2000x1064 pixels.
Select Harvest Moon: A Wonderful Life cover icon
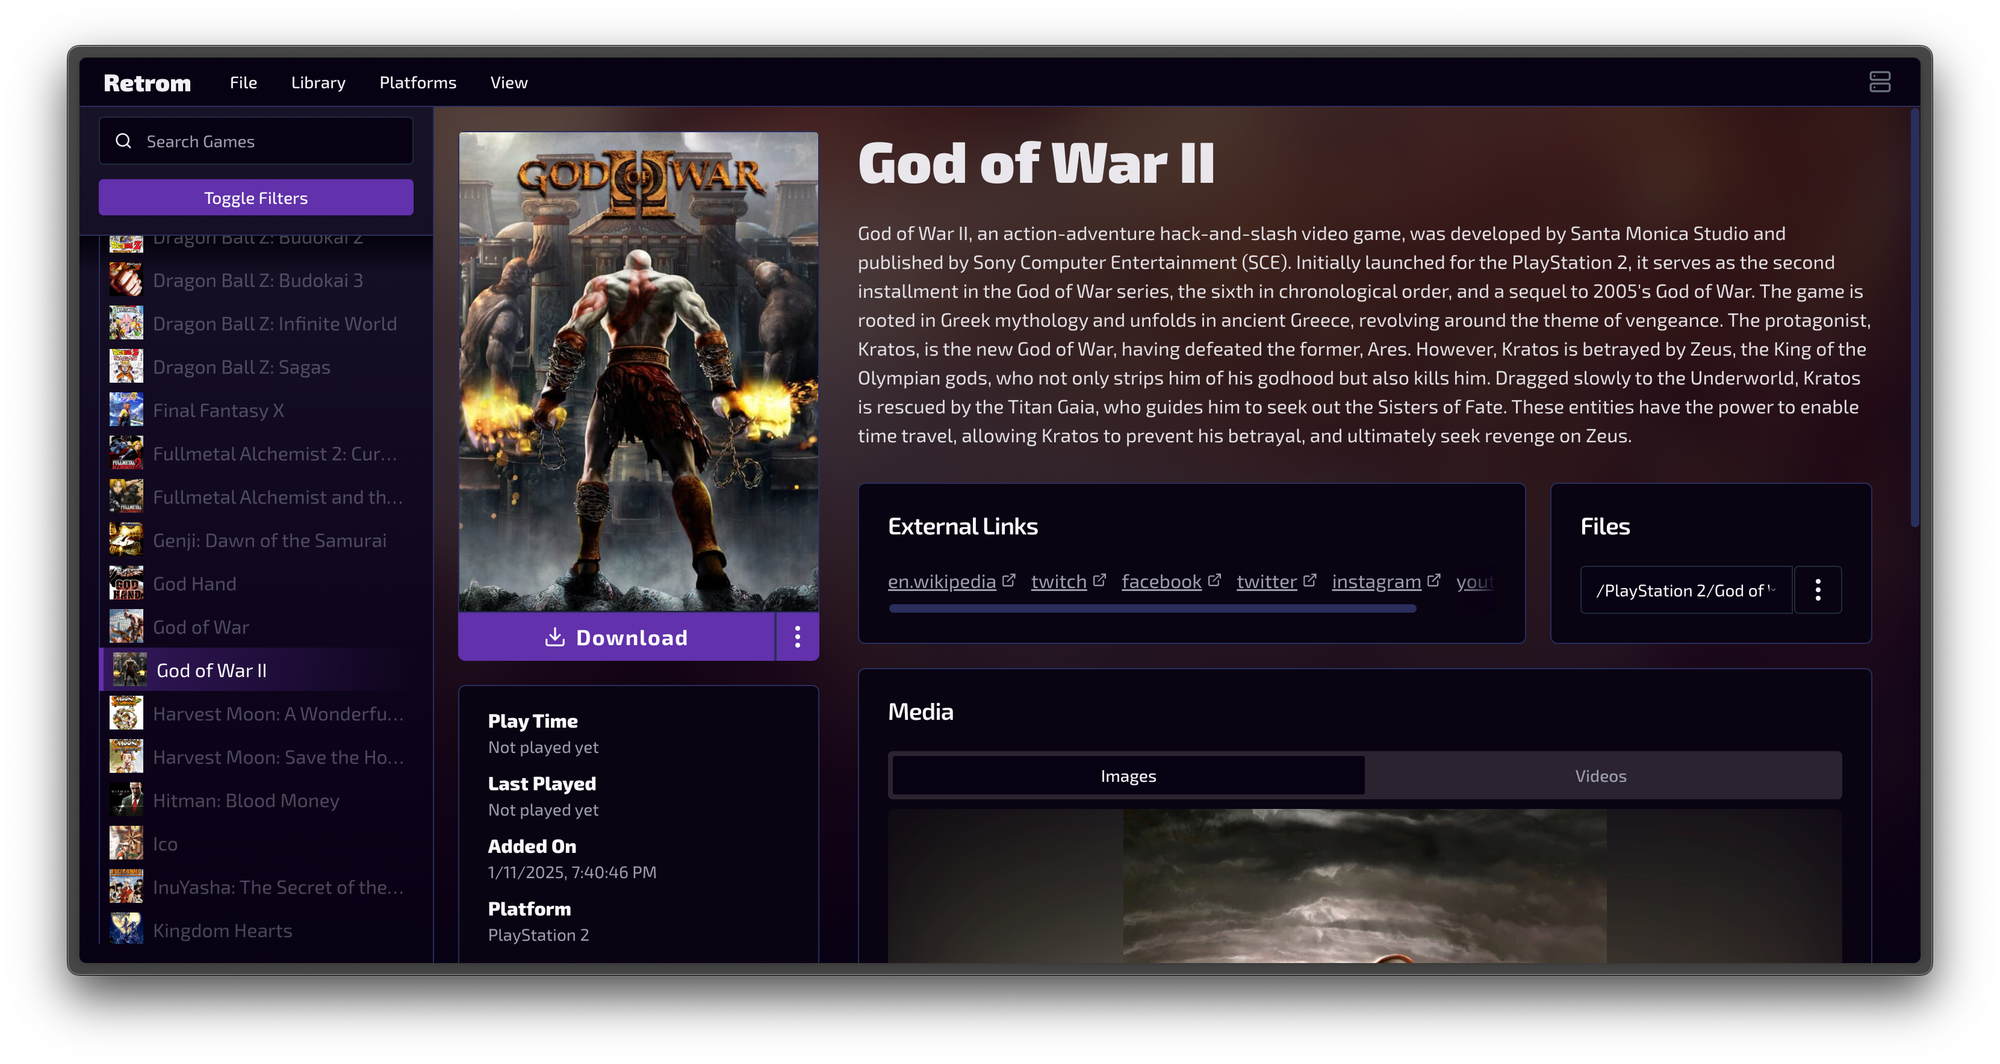pos(126,713)
